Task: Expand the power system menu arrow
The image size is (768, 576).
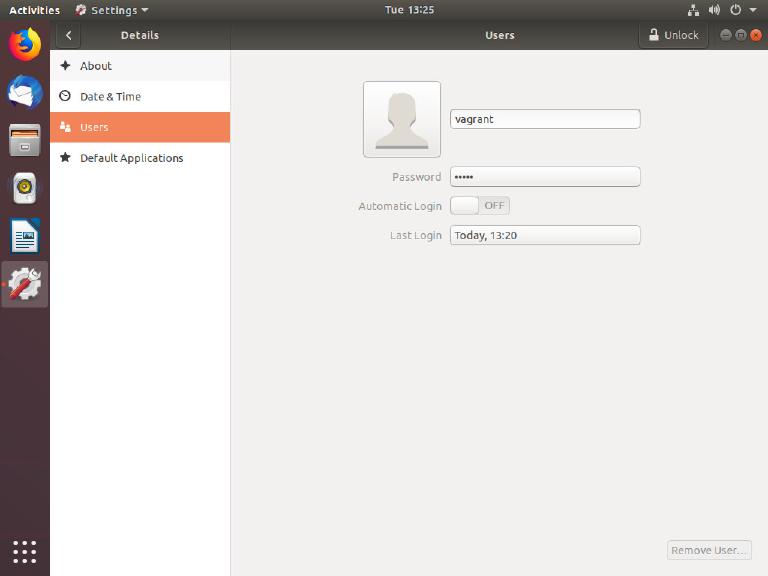Action: (x=753, y=10)
